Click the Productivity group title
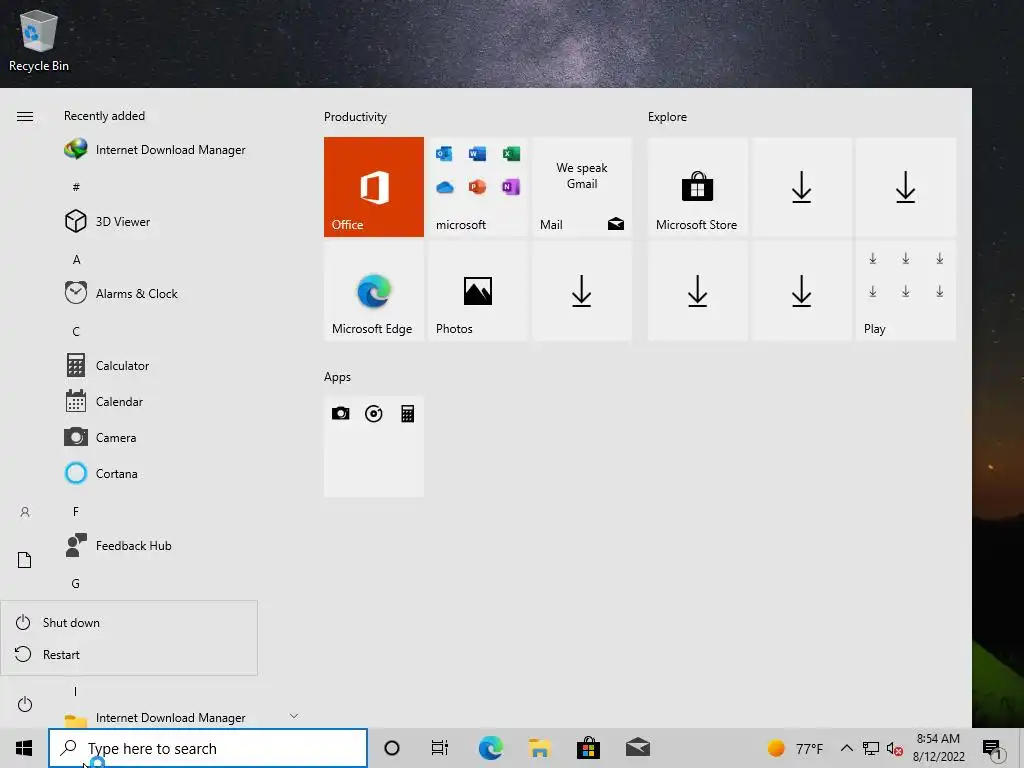The image size is (1024, 768). pos(355,117)
